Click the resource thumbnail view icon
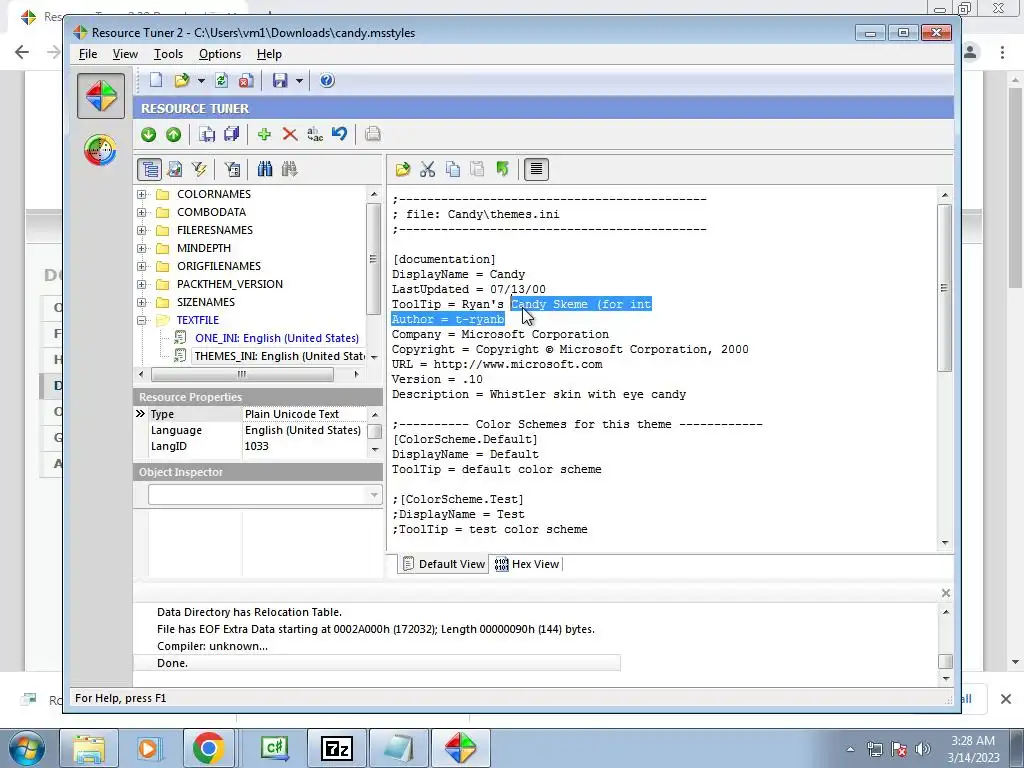The width and height of the screenshot is (1024, 768). pos(175,169)
